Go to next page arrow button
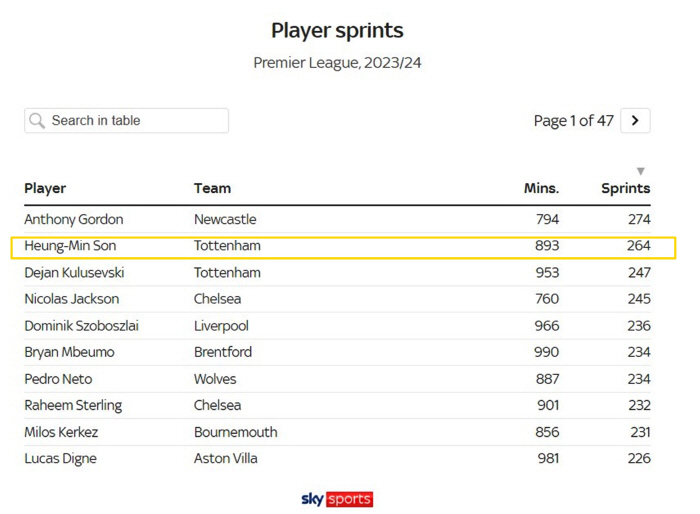 [x=635, y=121]
